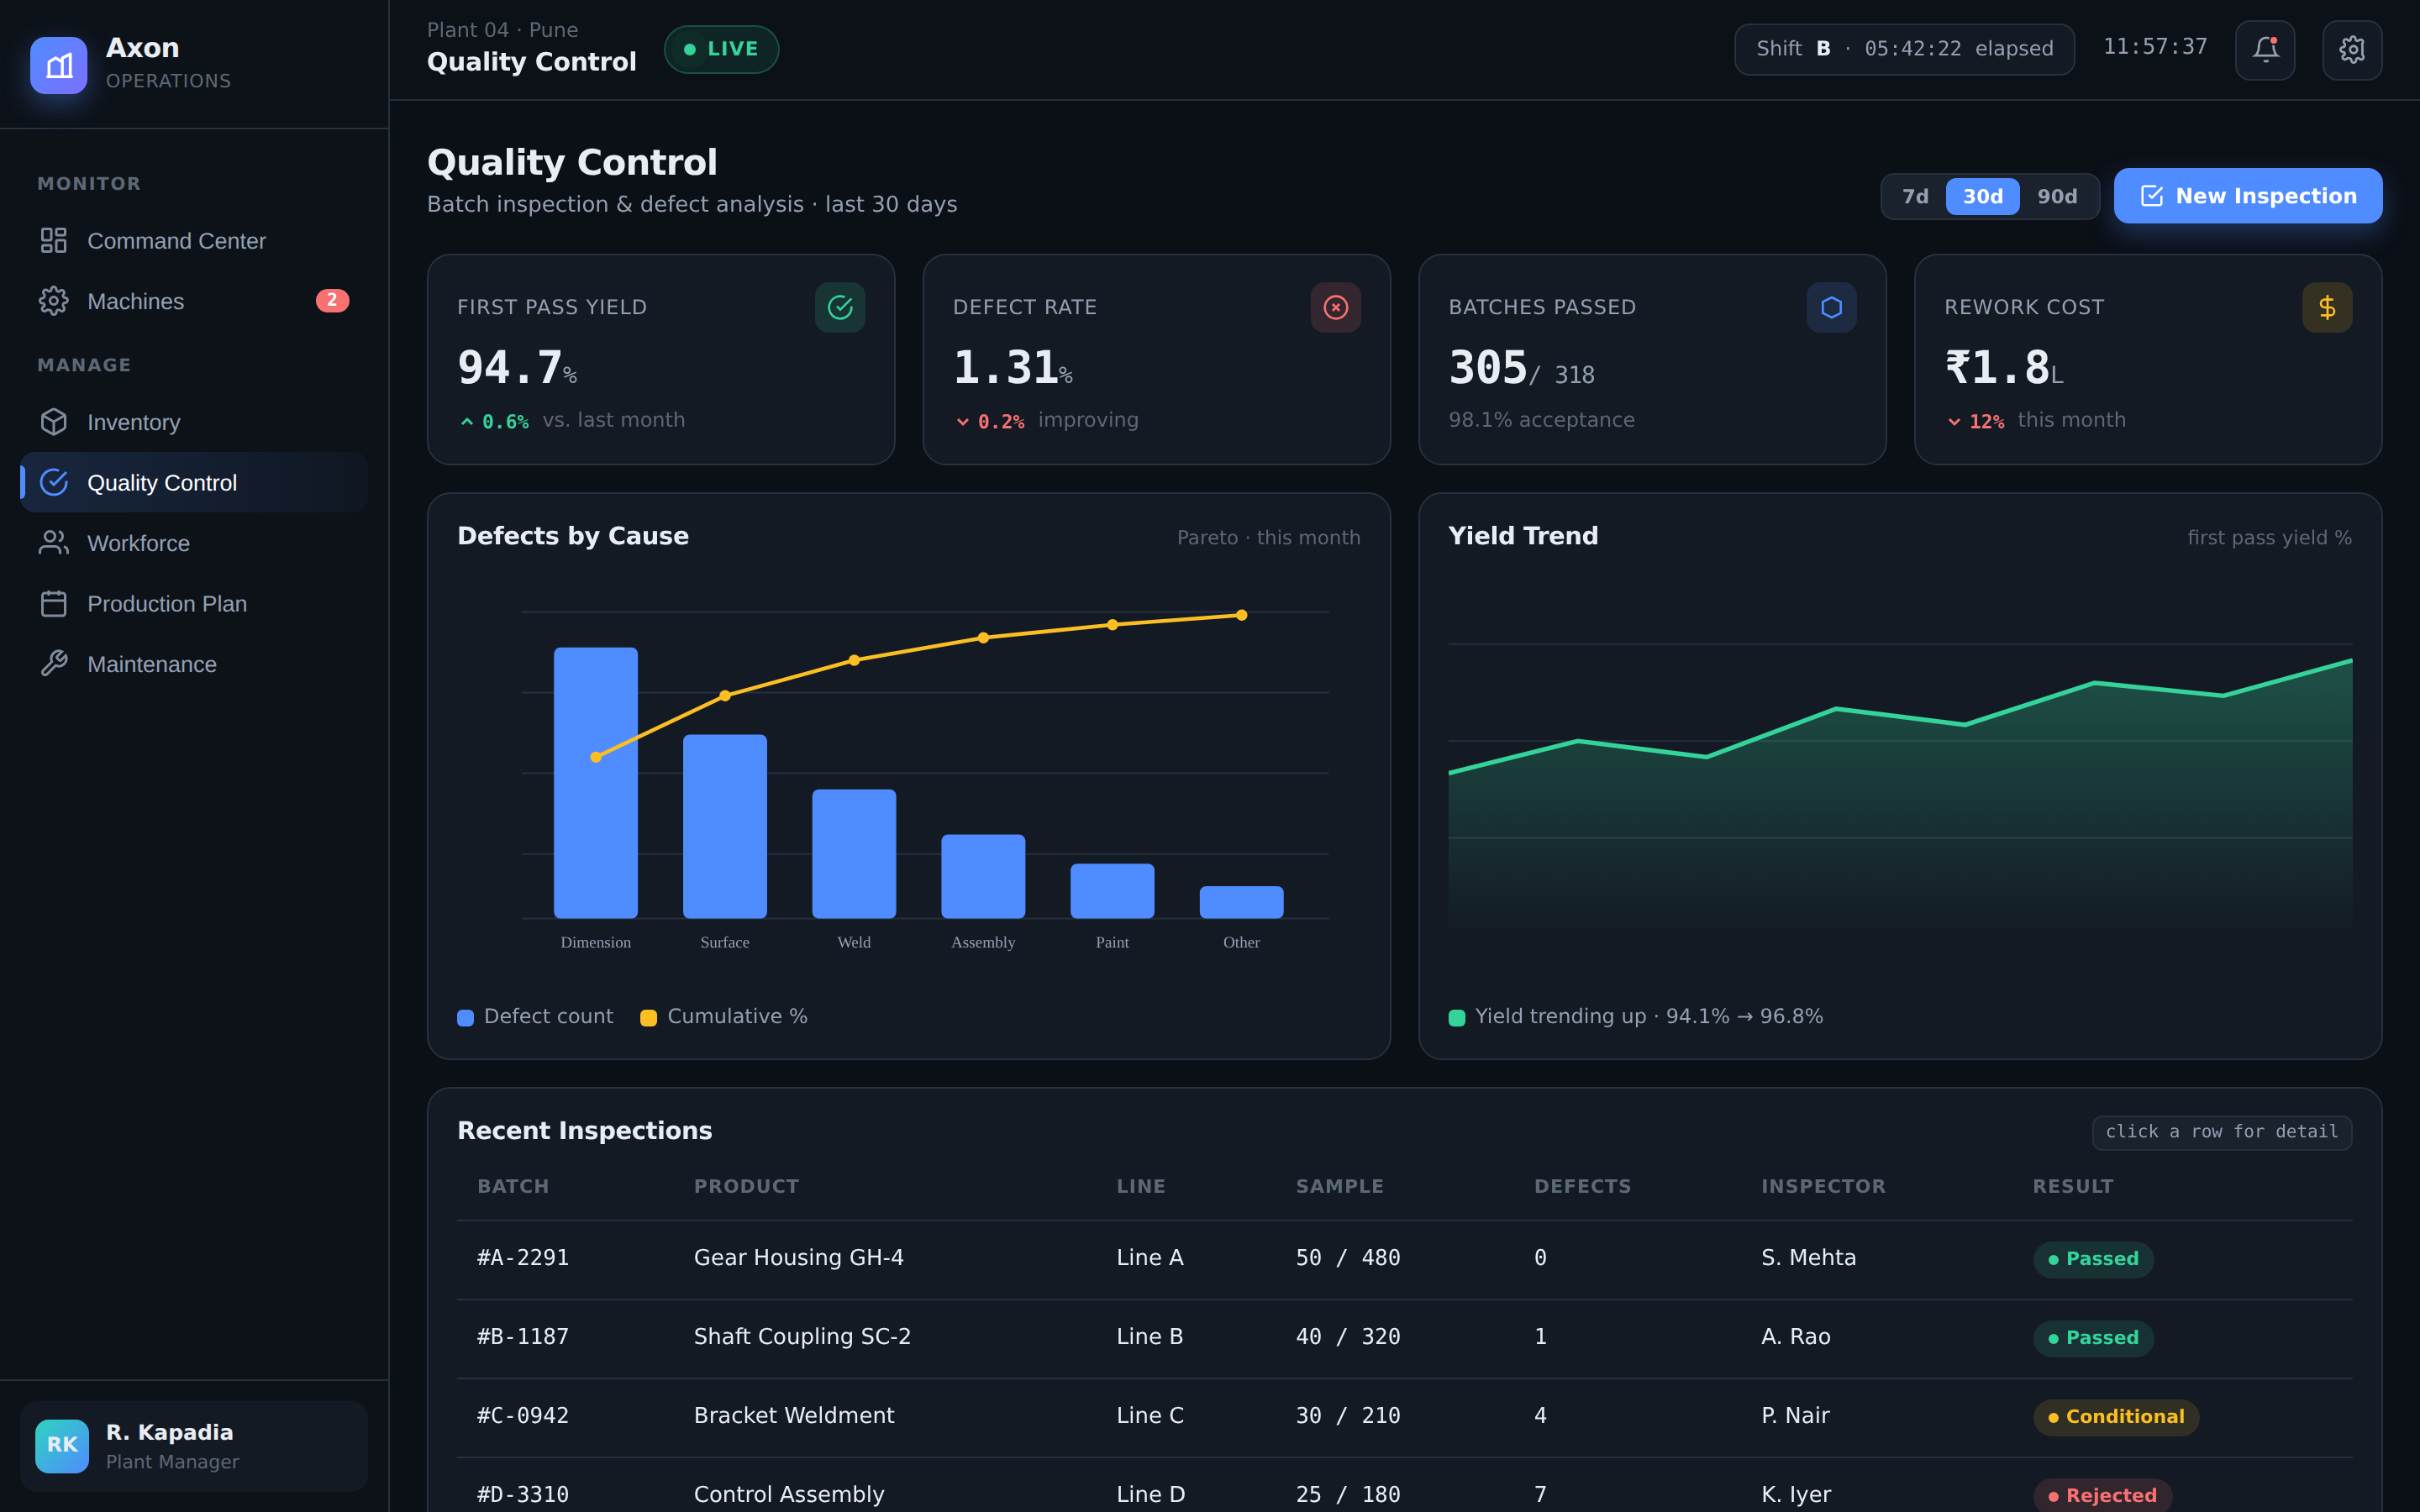Click Batches Passed hexagon icon
Screen dimensions: 2420x1512
tap(1831, 307)
